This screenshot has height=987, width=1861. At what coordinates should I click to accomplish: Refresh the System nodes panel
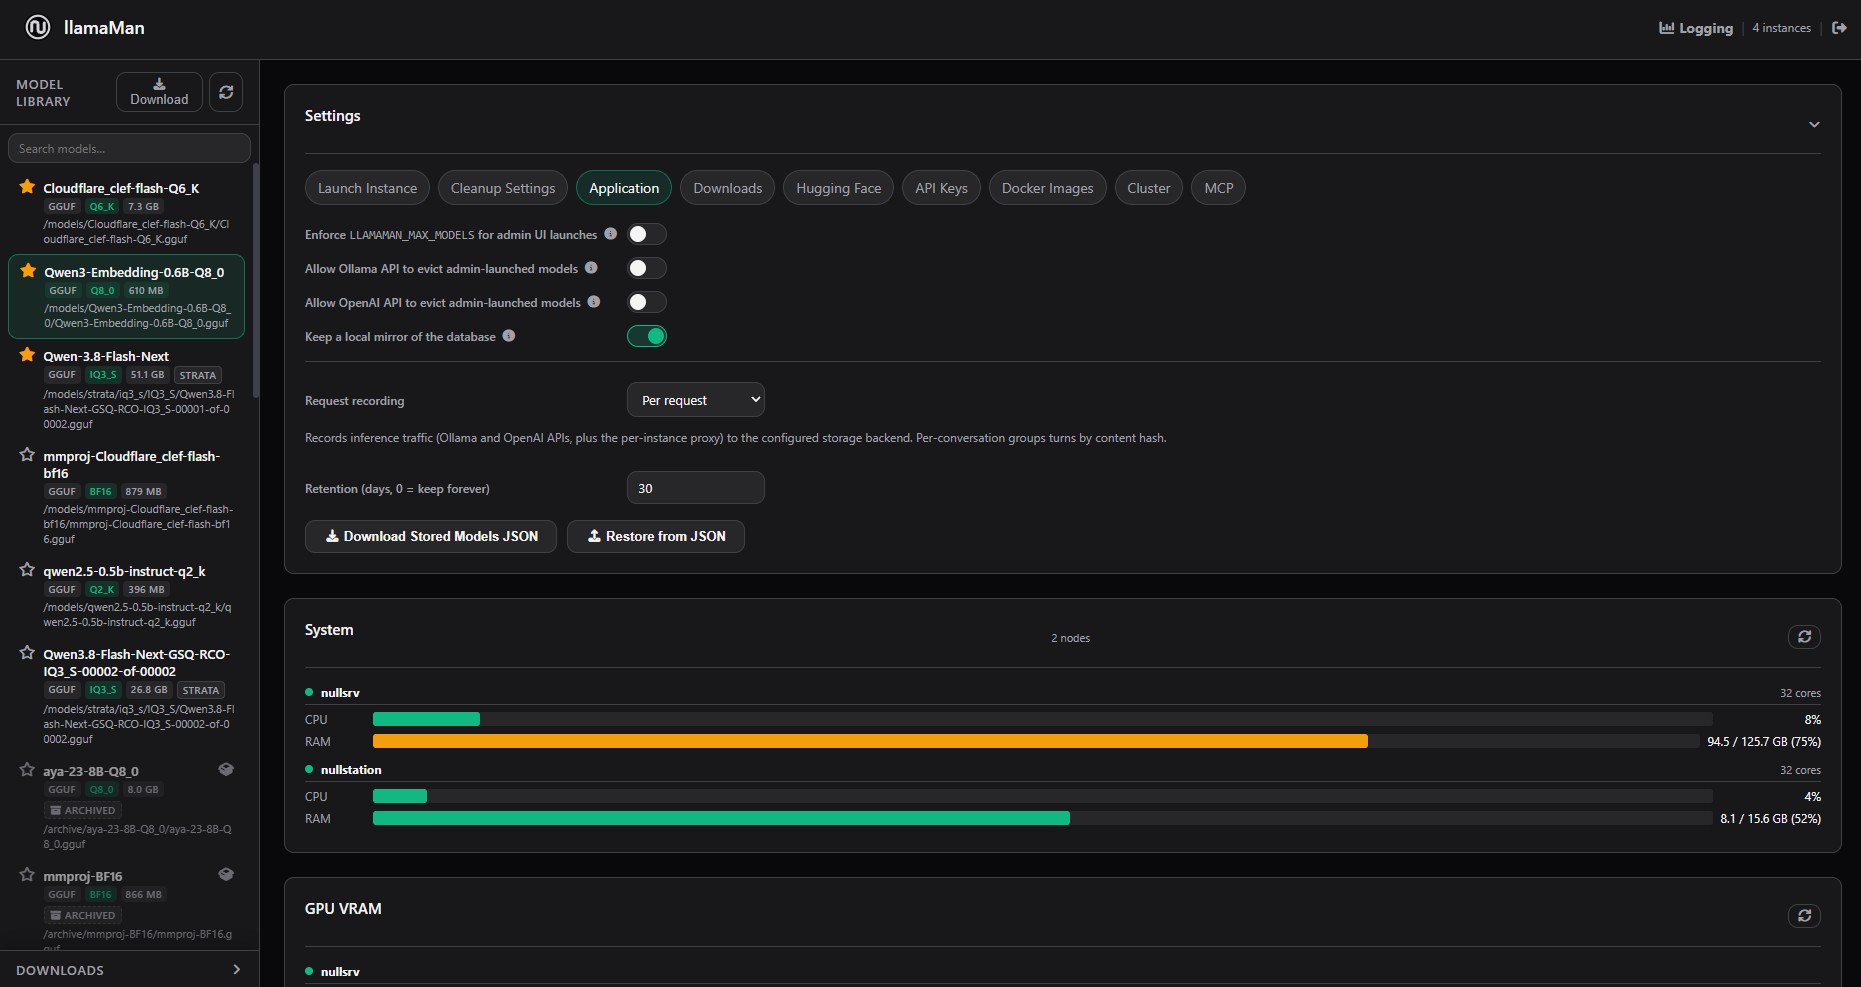[x=1804, y=637]
